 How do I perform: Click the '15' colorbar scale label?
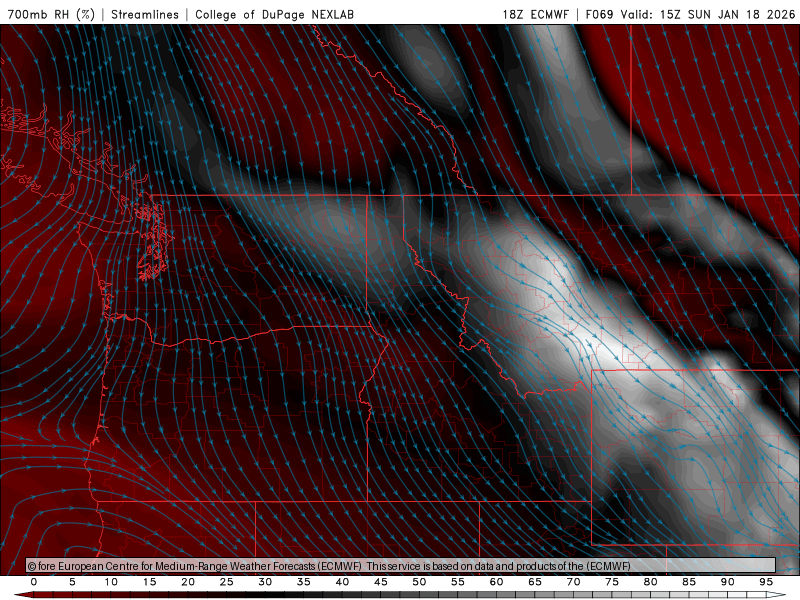point(149,582)
